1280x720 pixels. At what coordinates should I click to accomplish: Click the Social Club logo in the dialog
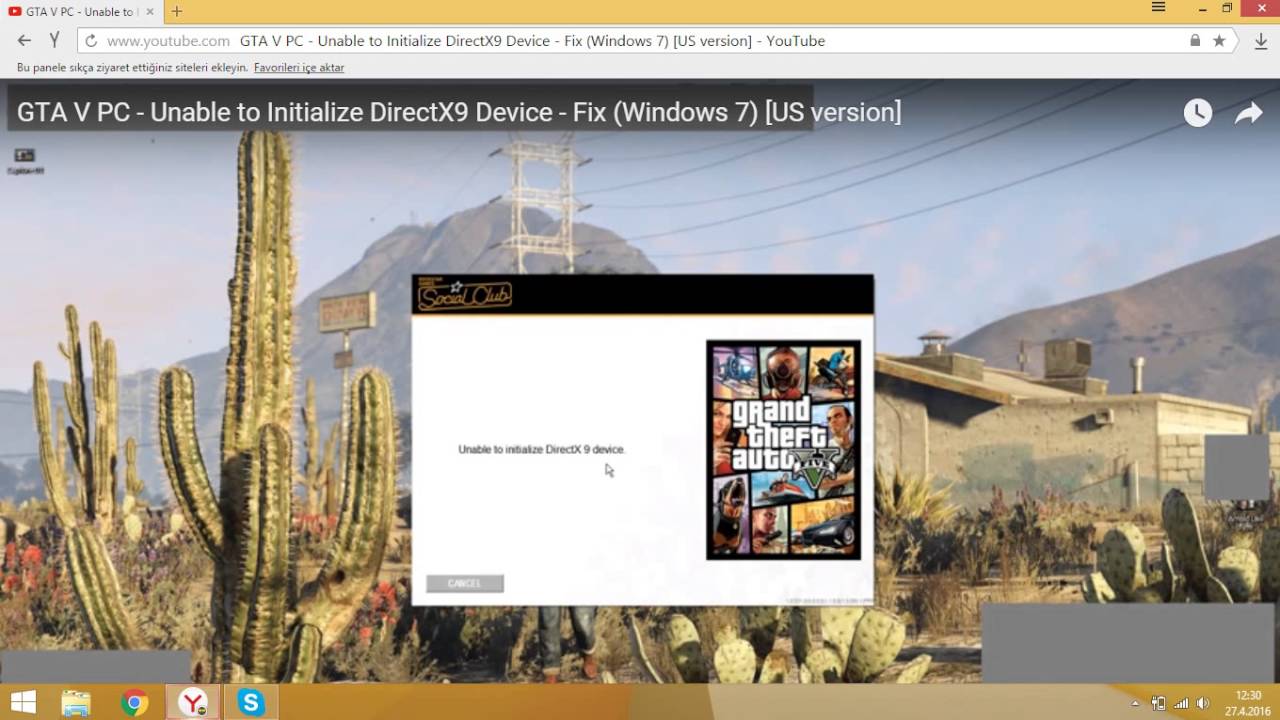click(x=464, y=295)
